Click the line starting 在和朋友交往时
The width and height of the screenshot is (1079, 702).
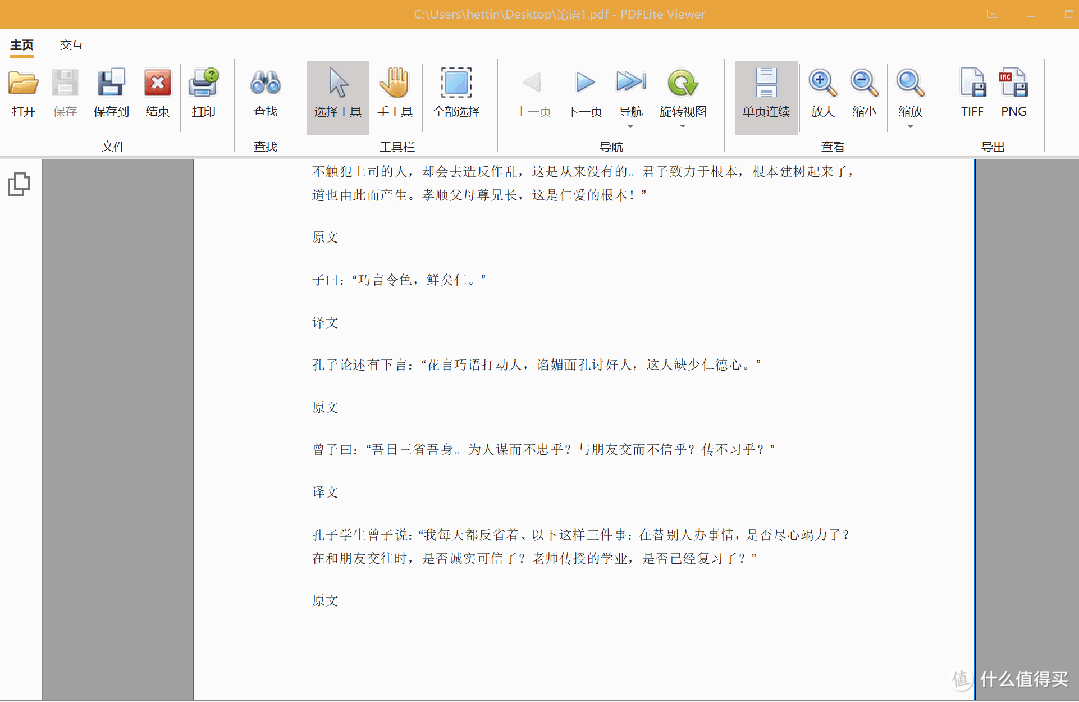click(535, 558)
